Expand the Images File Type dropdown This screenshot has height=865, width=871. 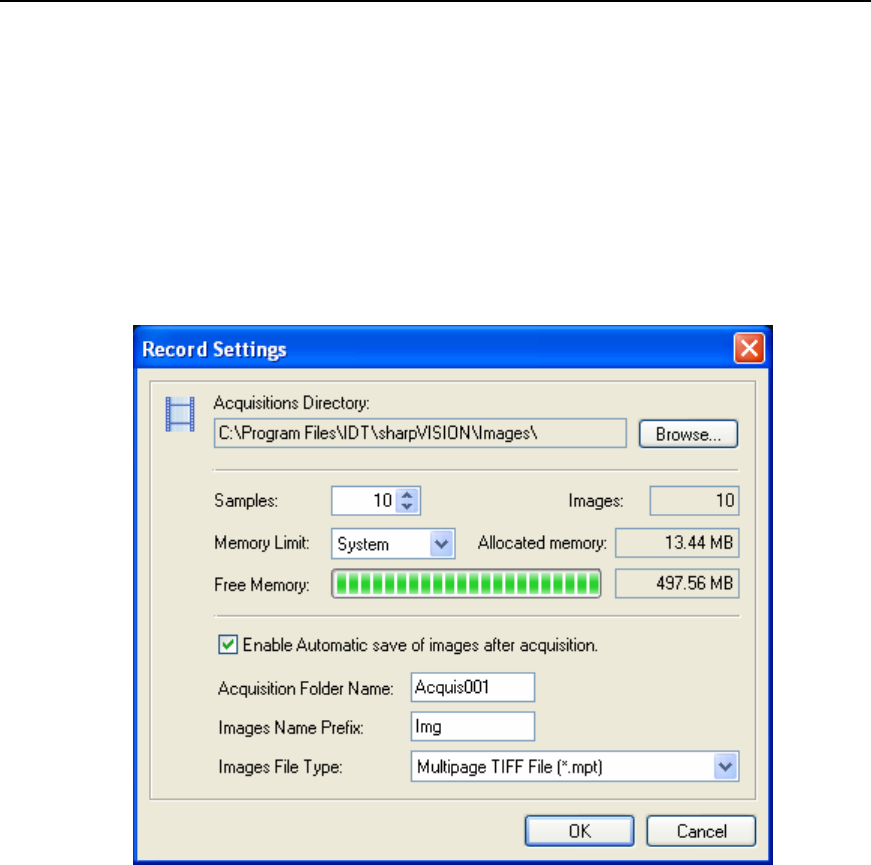click(x=727, y=767)
